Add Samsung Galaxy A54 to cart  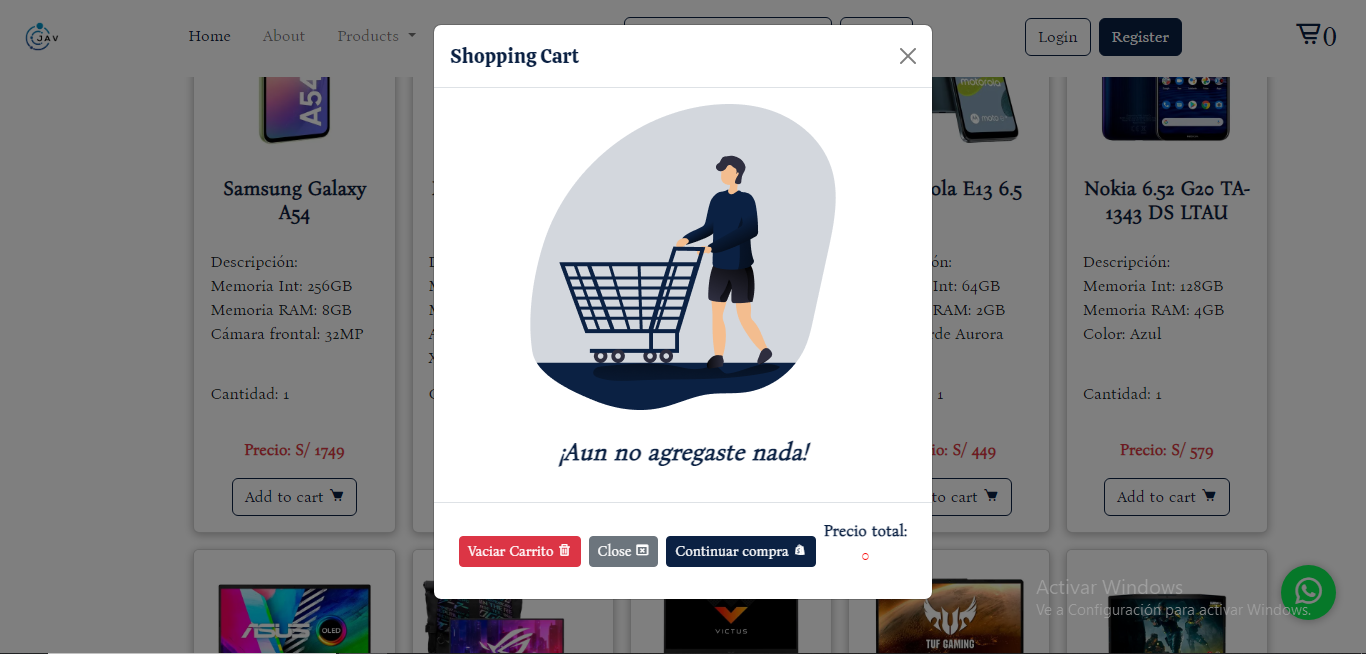pos(294,497)
